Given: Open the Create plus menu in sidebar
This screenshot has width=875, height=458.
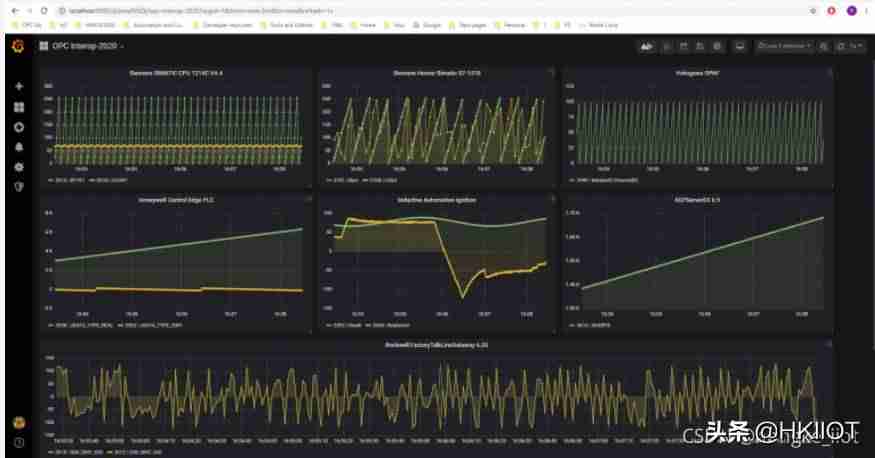Looking at the screenshot, I should click(19, 86).
